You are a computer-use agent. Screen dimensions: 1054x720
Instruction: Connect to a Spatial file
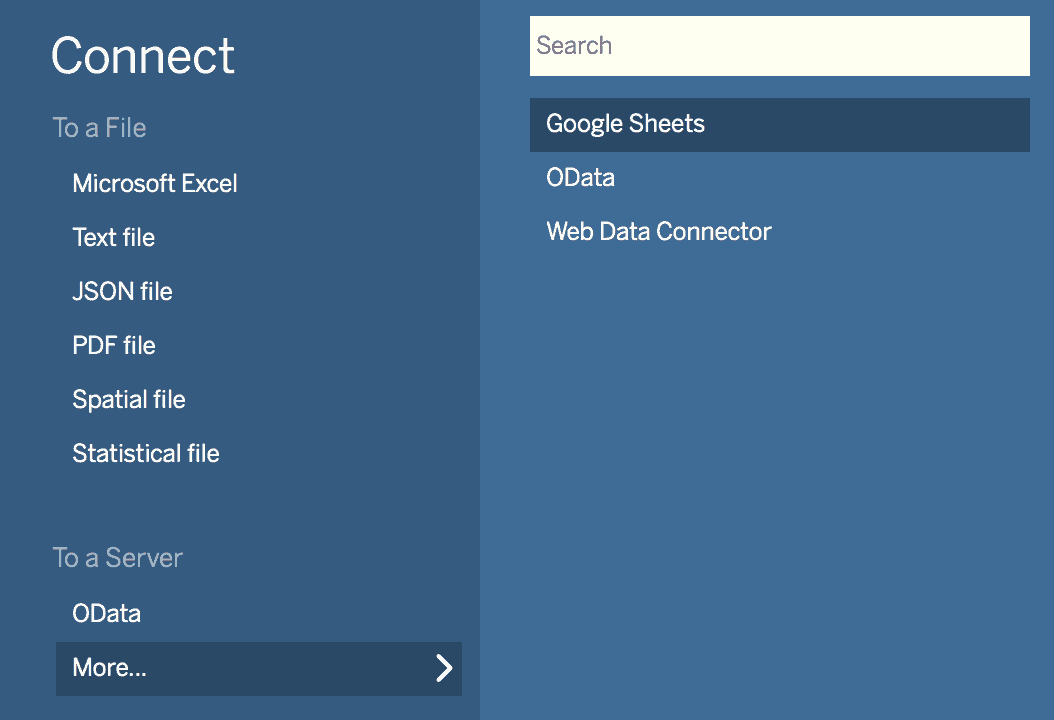coord(129,399)
